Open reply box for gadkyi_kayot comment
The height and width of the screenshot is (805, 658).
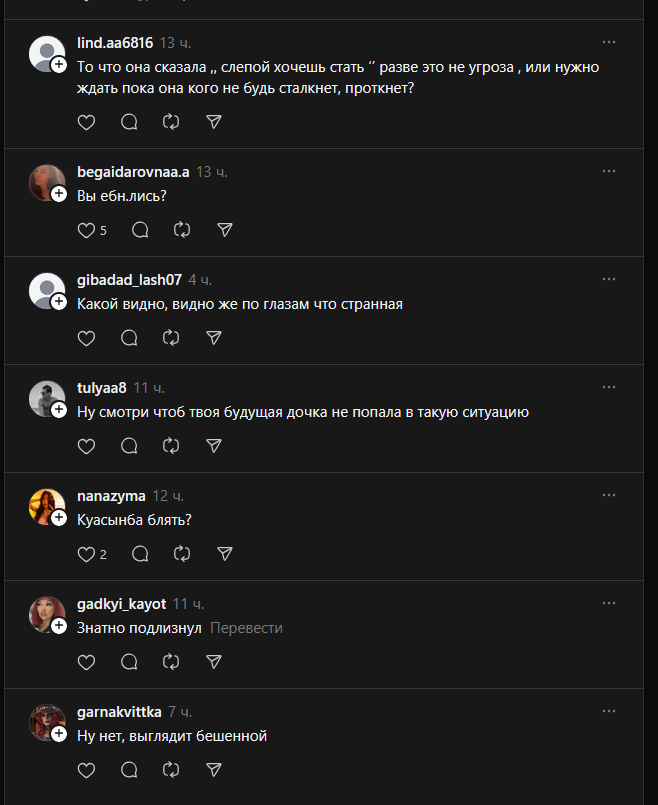129,662
